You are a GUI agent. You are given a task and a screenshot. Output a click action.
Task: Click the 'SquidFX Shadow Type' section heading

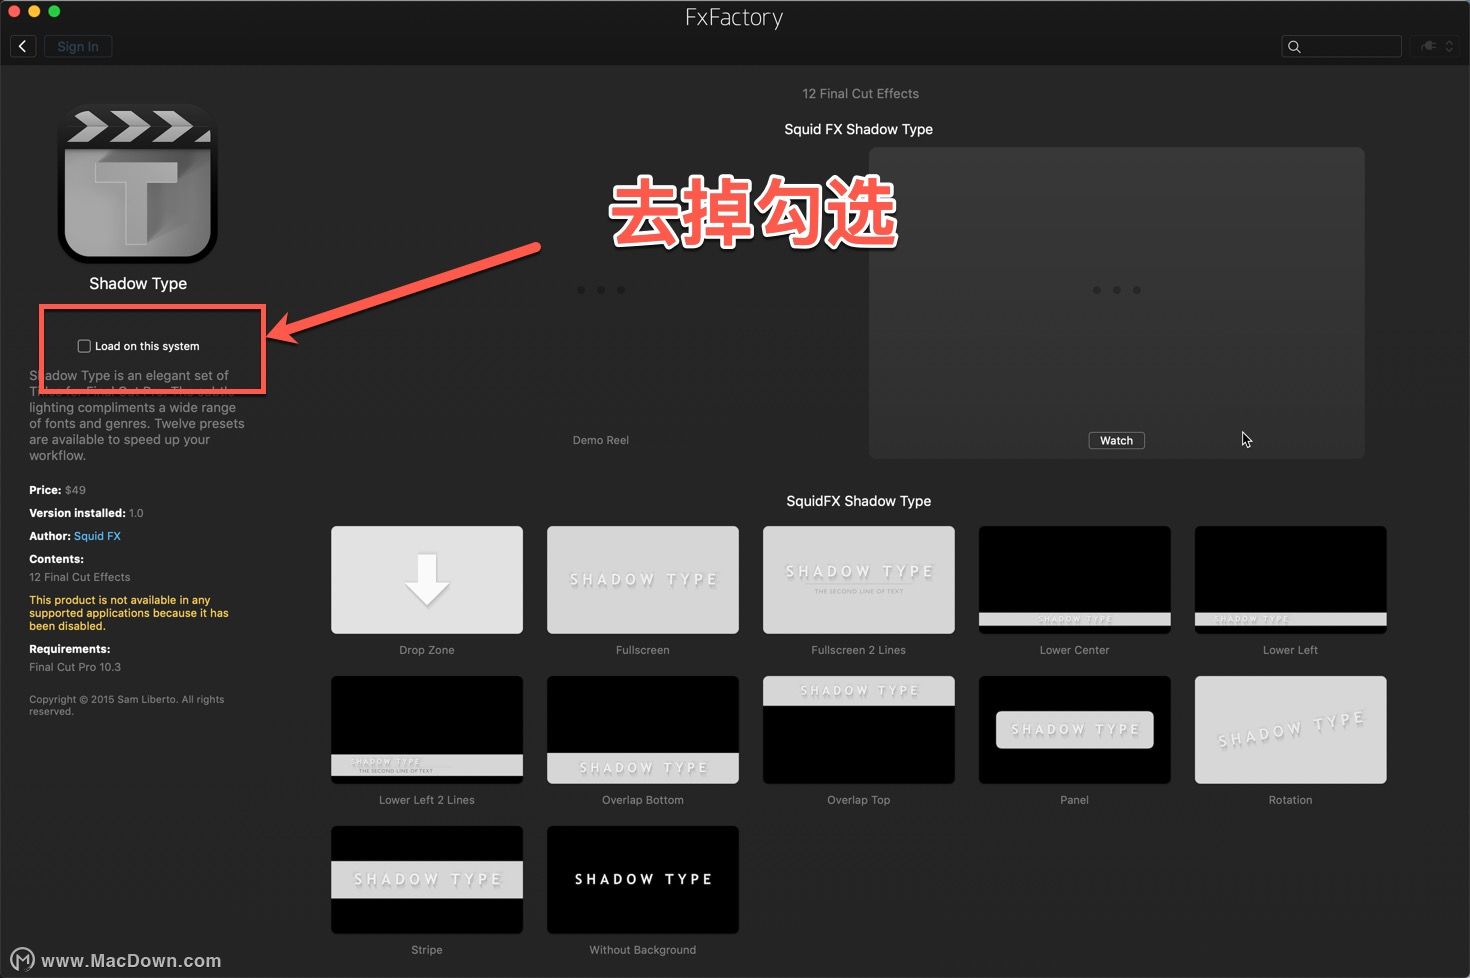point(859,501)
